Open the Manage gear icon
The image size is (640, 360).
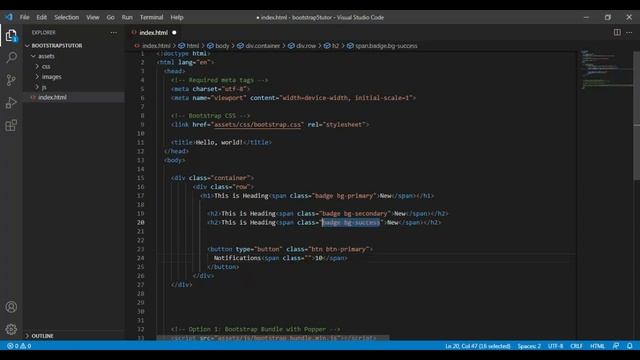(11, 329)
